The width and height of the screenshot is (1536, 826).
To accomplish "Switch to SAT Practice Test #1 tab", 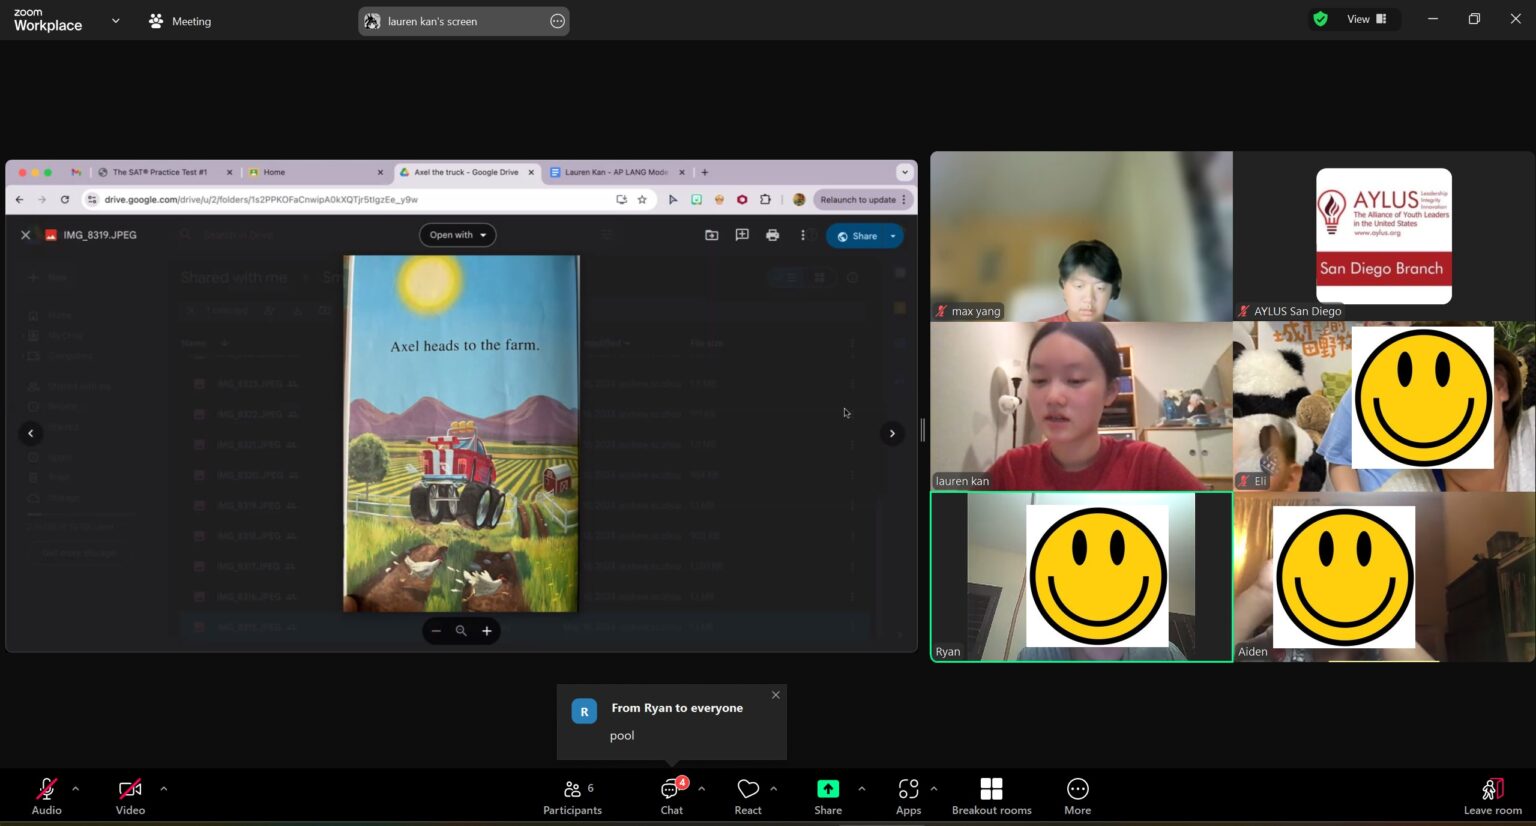I will tap(160, 172).
